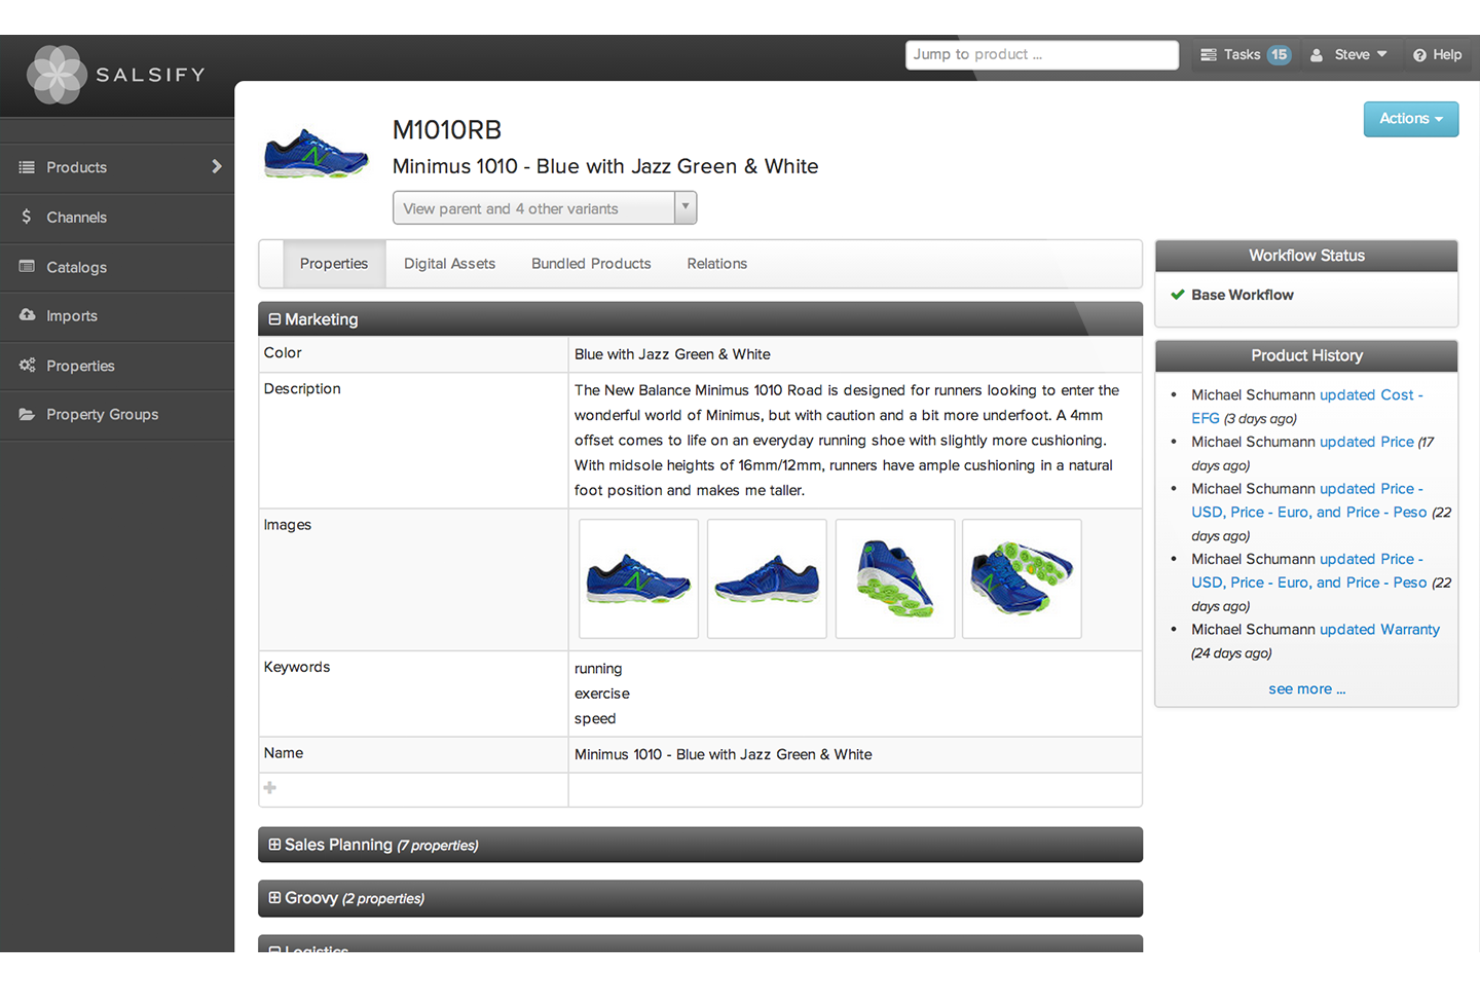The image size is (1480, 987).
Task: Click the Salsify flower logo
Action: click(x=57, y=74)
